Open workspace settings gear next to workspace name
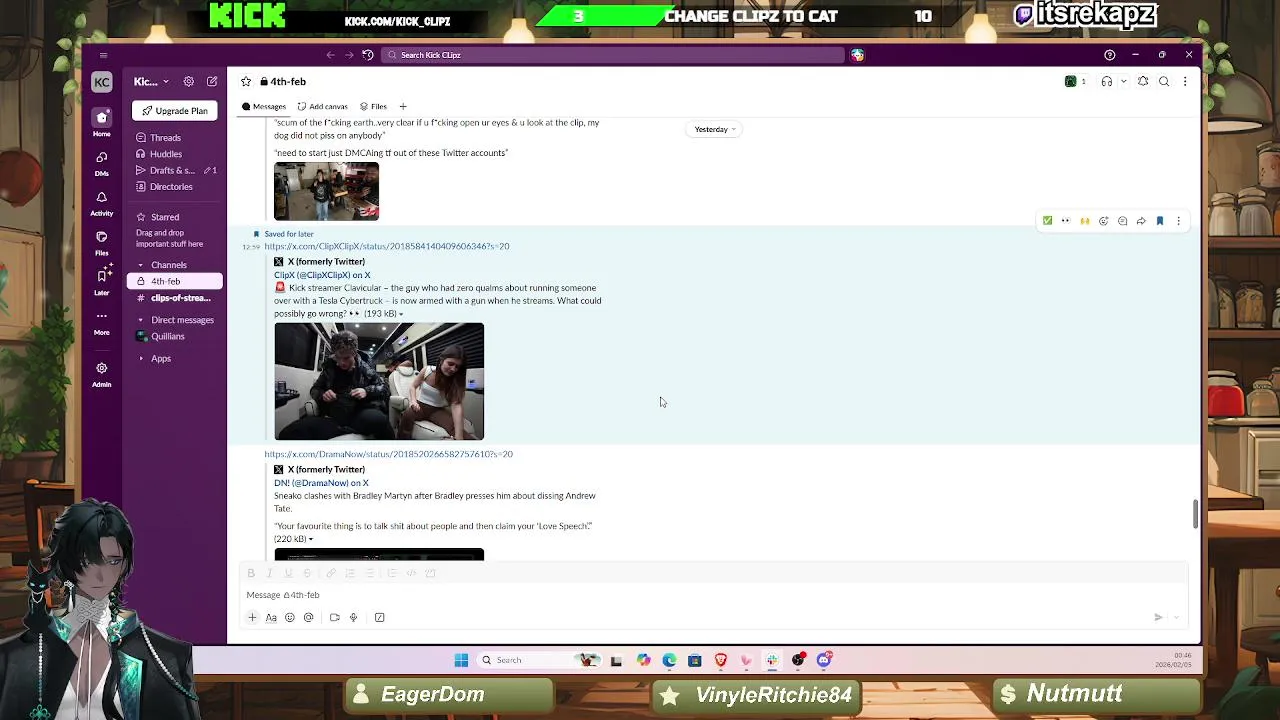 (188, 82)
